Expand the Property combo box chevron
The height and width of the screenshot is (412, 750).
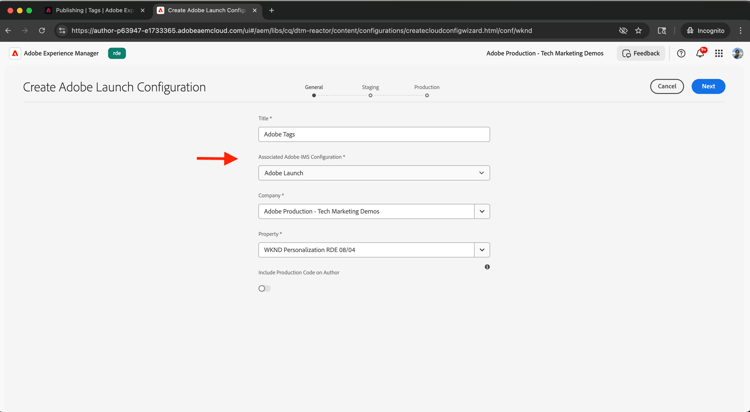click(x=482, y=250)
